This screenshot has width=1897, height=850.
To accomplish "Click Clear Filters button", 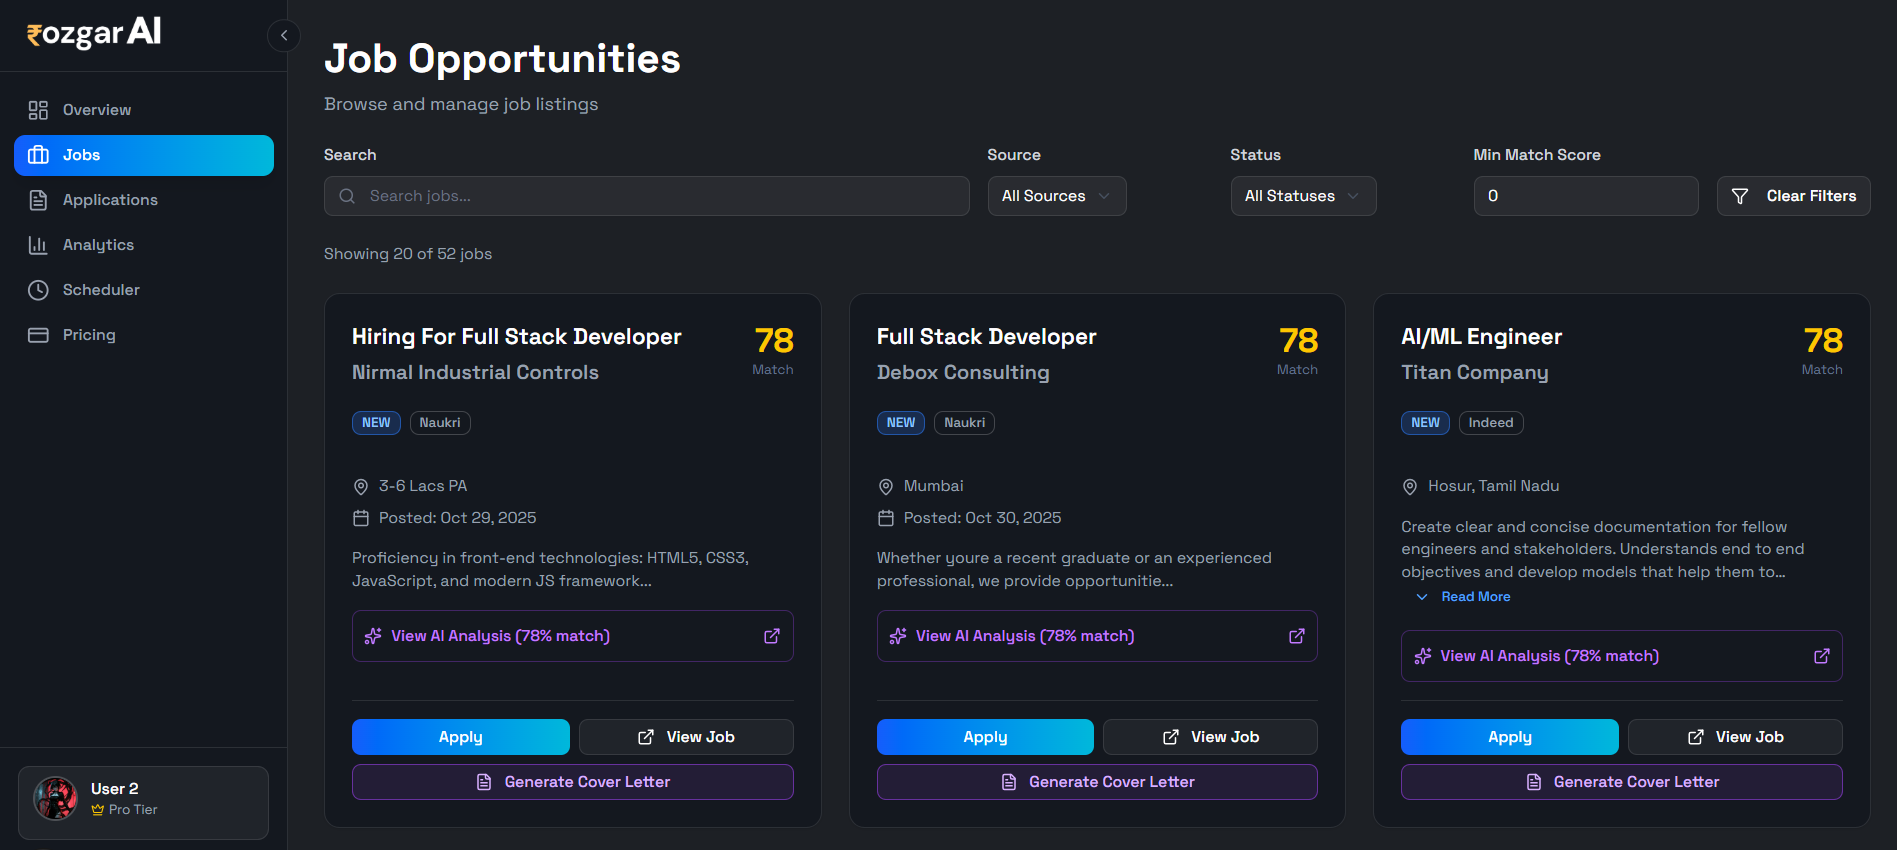I will pos(1793,196).
